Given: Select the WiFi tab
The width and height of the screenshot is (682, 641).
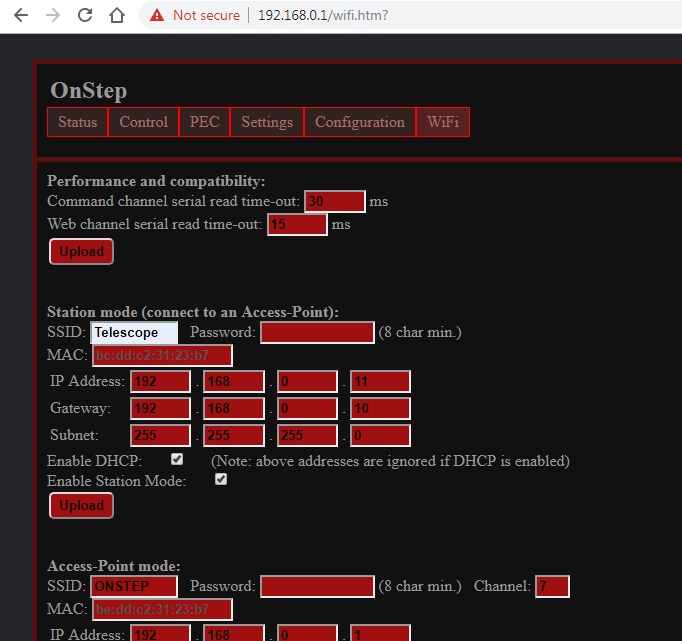Looking at the screenshot, I should pos(443,122).
